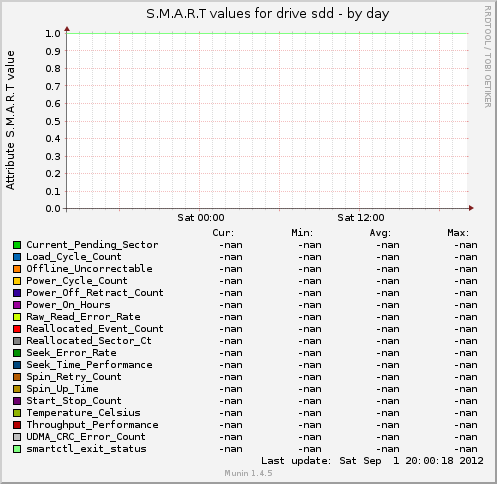497x484 pixels.
Task: Select the Spin_Up_Time legend label
Action: click(62, 389)
